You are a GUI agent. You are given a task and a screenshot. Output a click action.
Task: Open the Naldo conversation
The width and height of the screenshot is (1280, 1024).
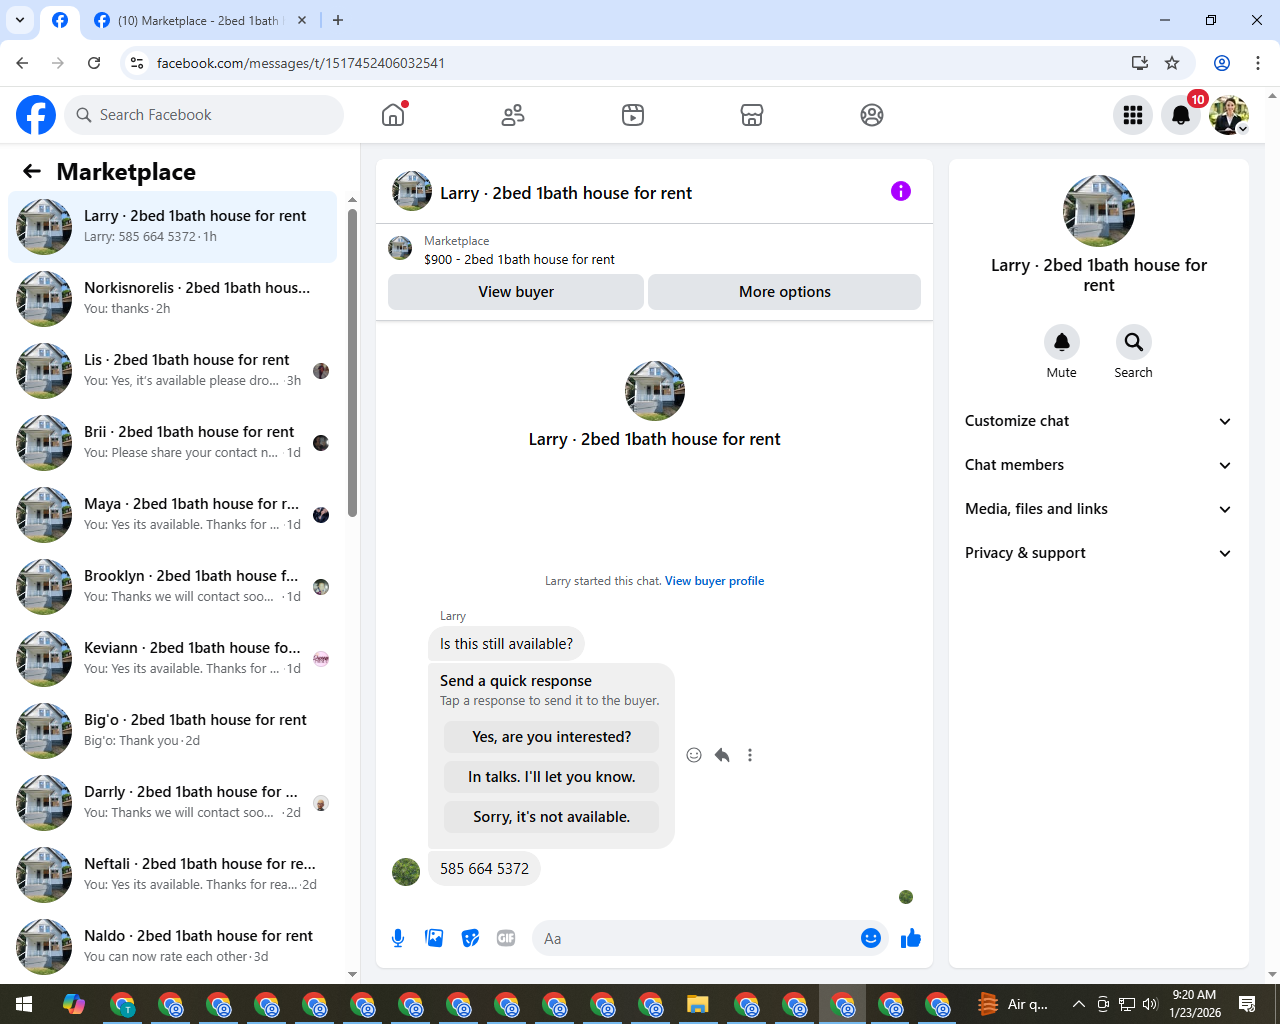pyautogui.click(x=173, y=947)
